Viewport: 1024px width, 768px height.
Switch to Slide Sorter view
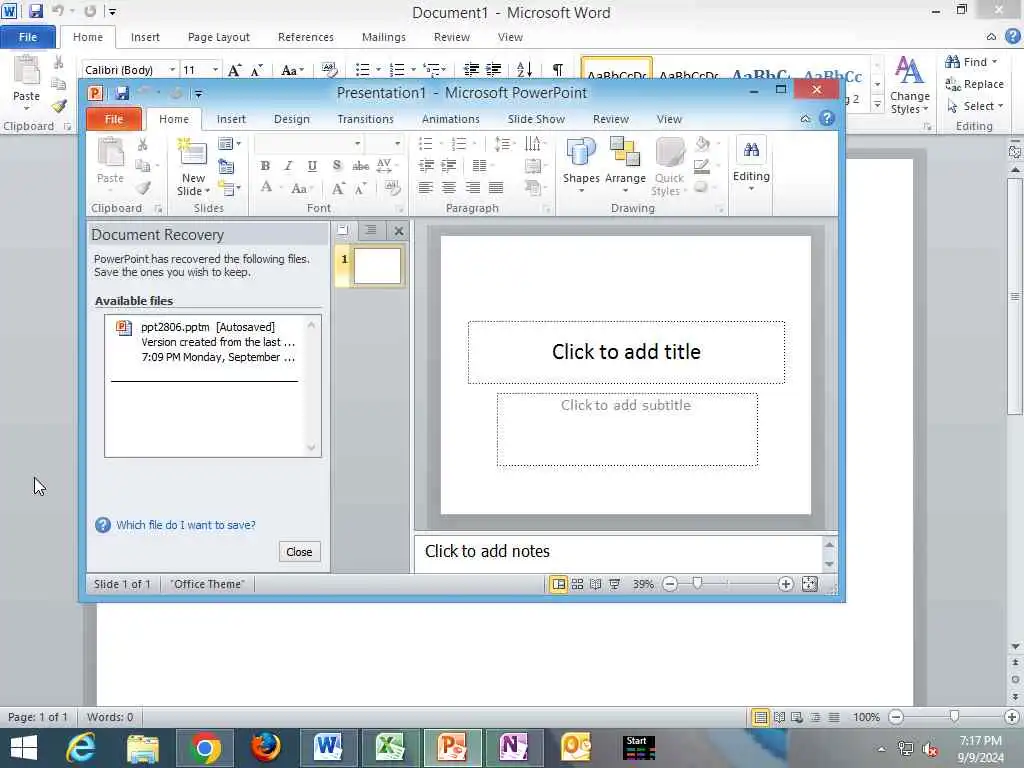(x=577, y=584)
